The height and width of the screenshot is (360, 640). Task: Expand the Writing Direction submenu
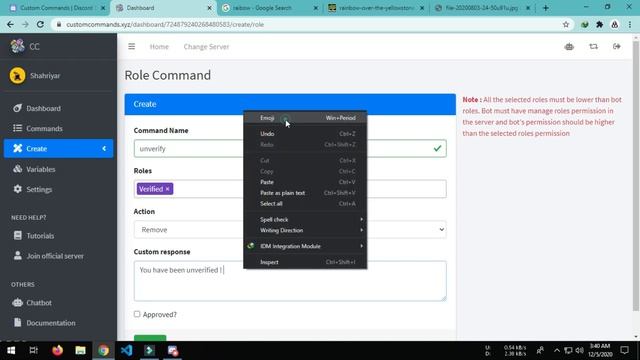click(x=305, y=230)
